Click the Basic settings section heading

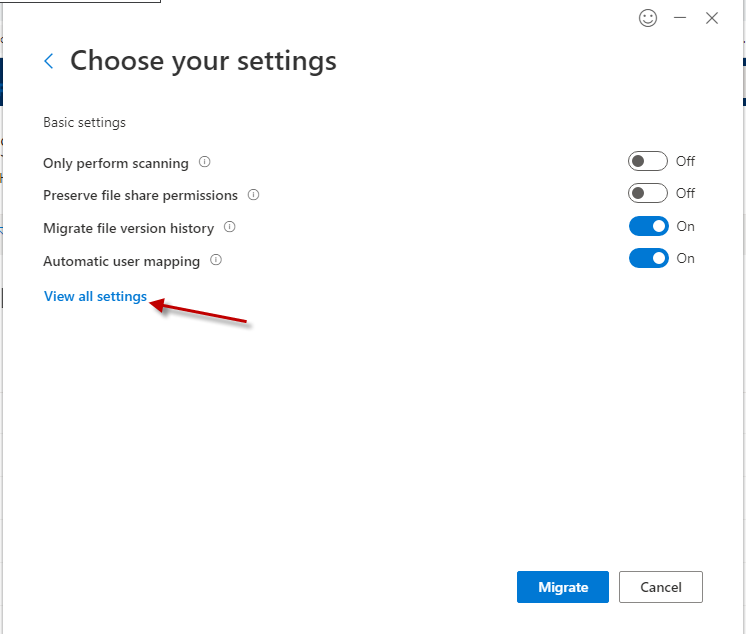pyautogui.click(x=84, y=122)
